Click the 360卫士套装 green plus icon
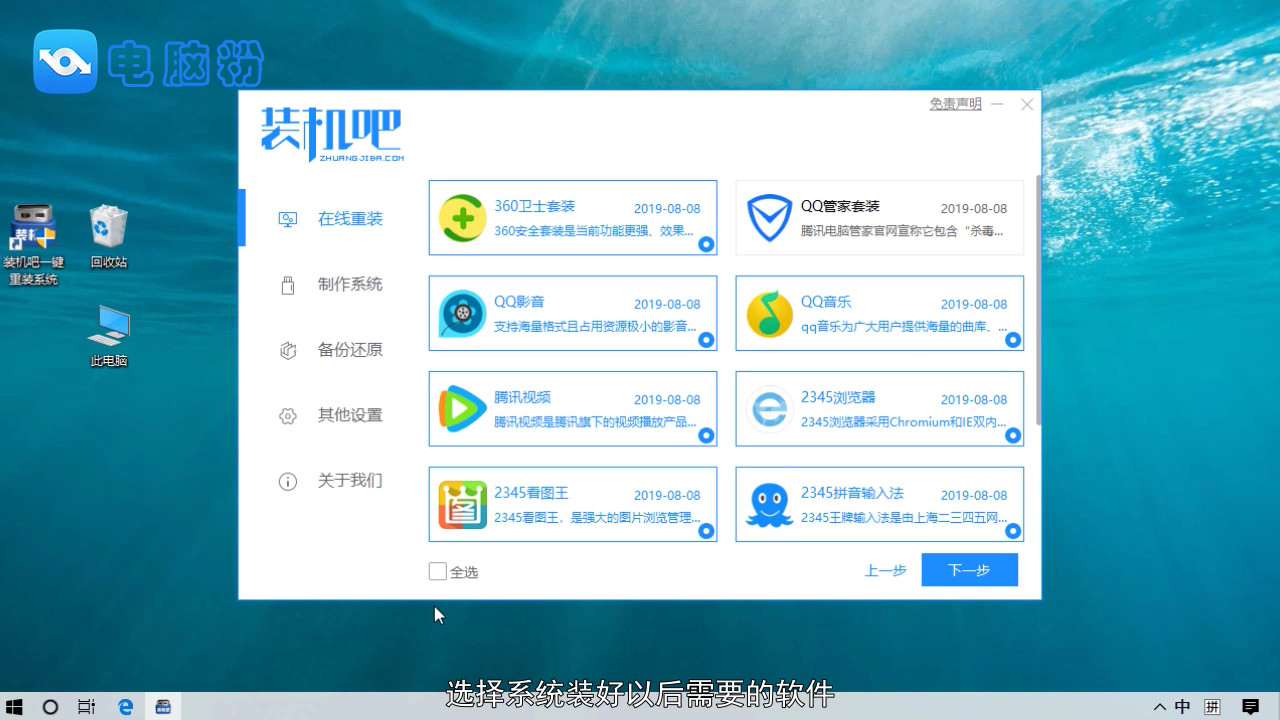The width and height of the screenshot is (1280, 720). [x=463, y=218]
